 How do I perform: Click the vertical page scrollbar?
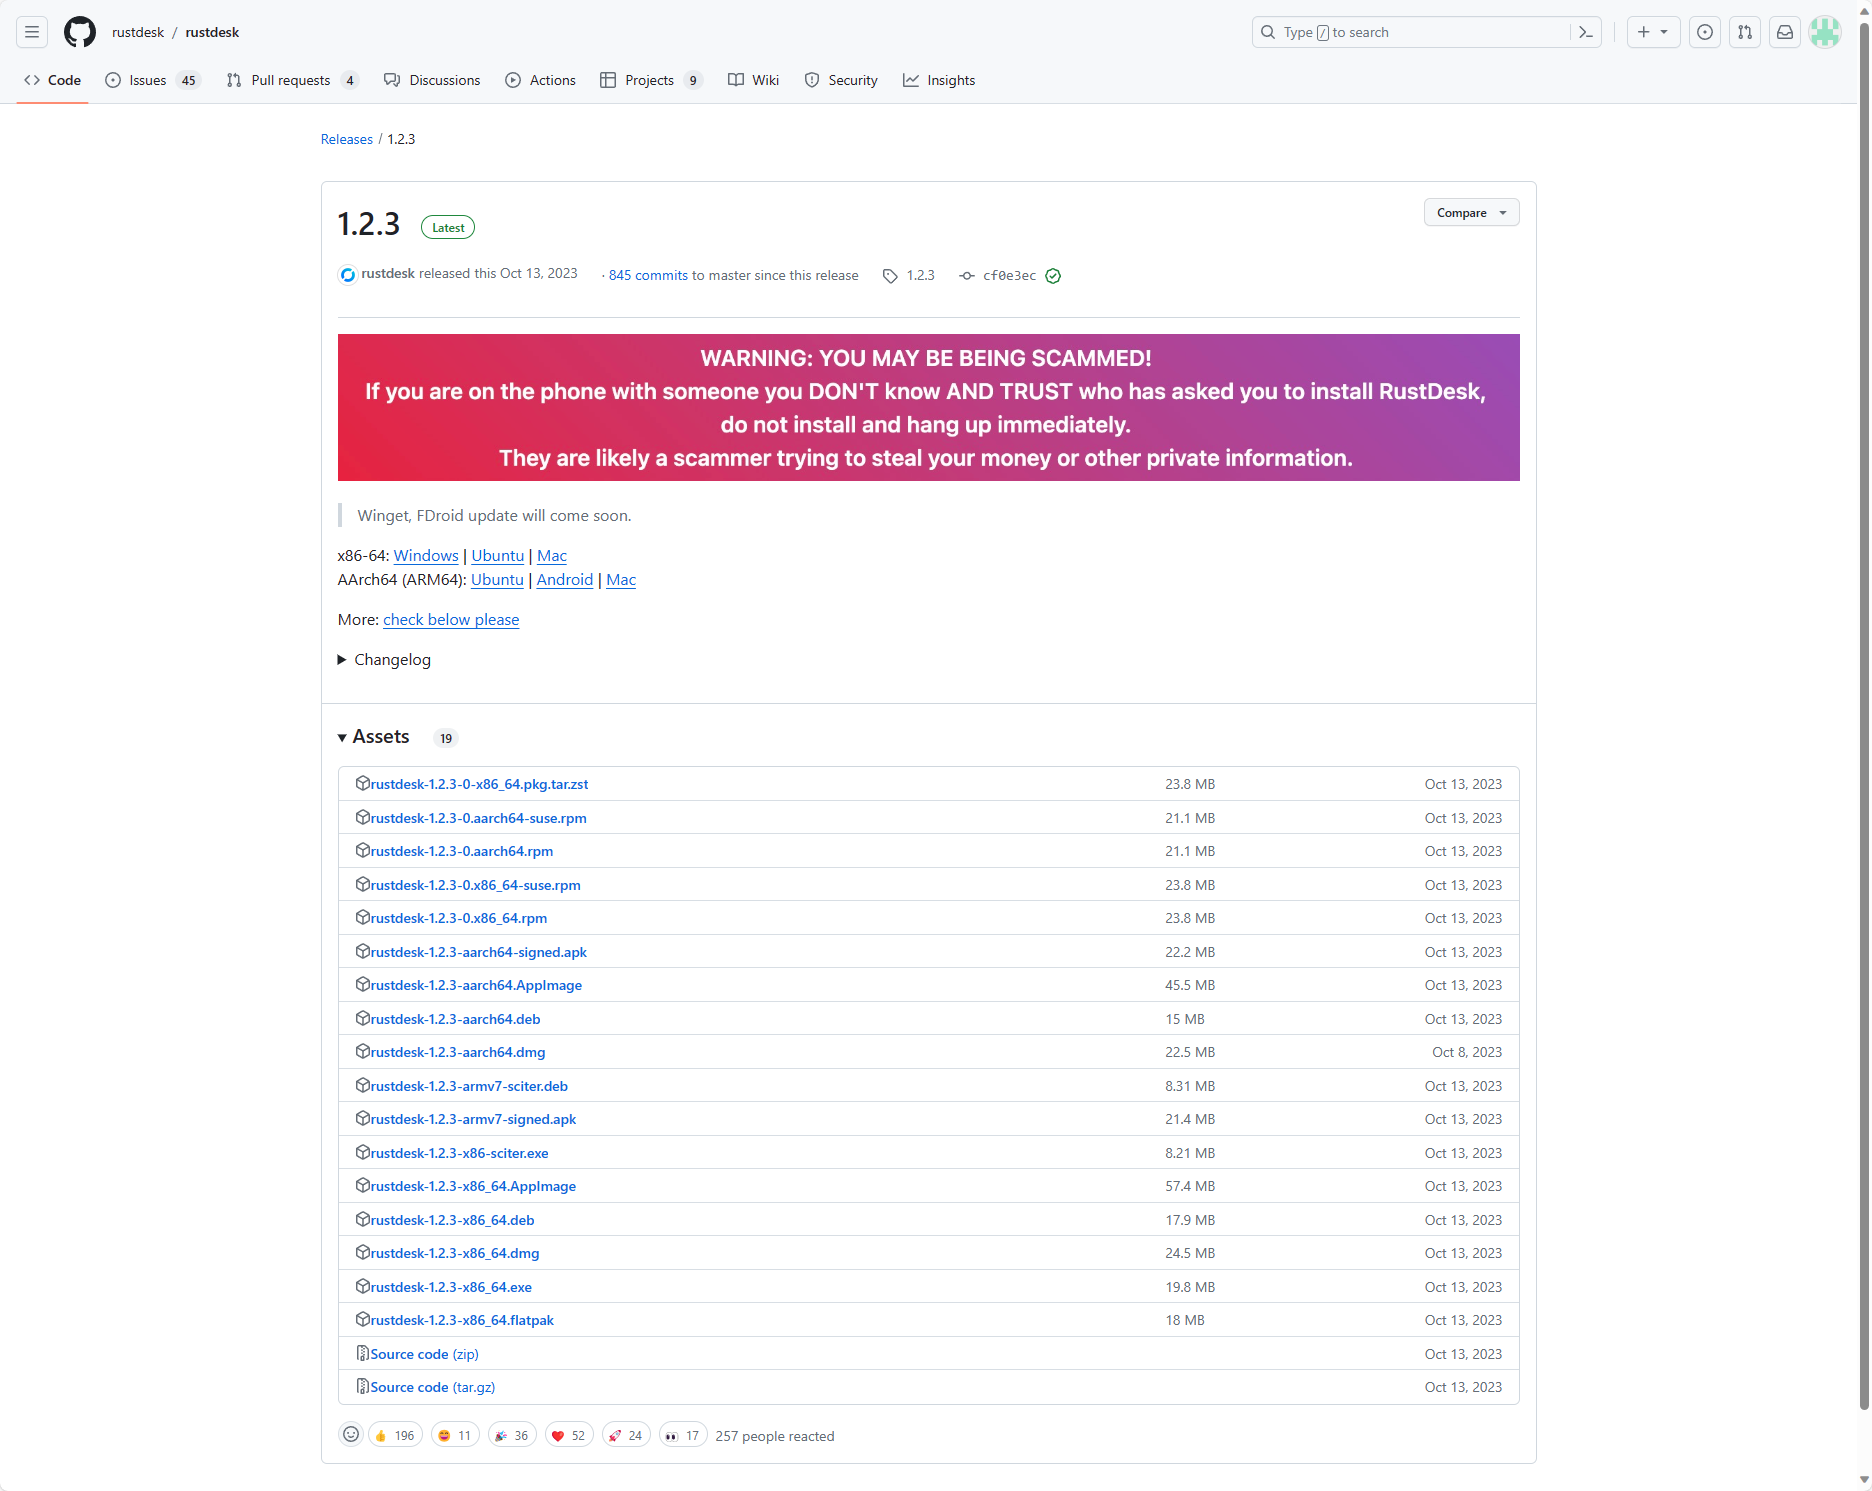point(1864,715)
